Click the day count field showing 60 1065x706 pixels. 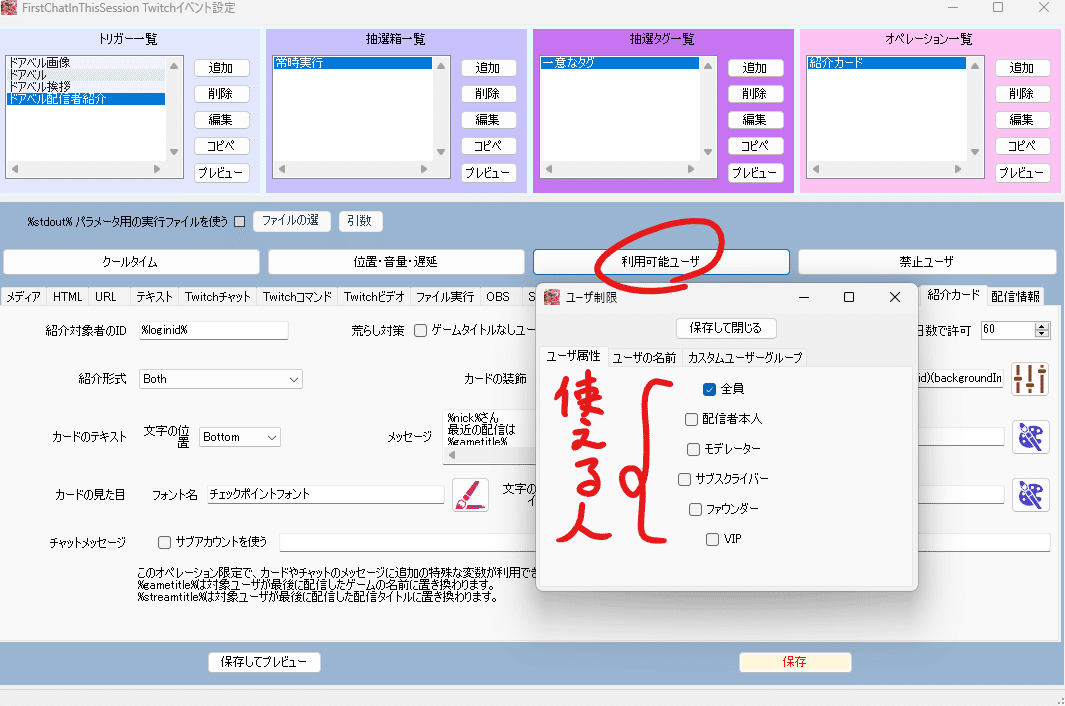coord(1008,330)
